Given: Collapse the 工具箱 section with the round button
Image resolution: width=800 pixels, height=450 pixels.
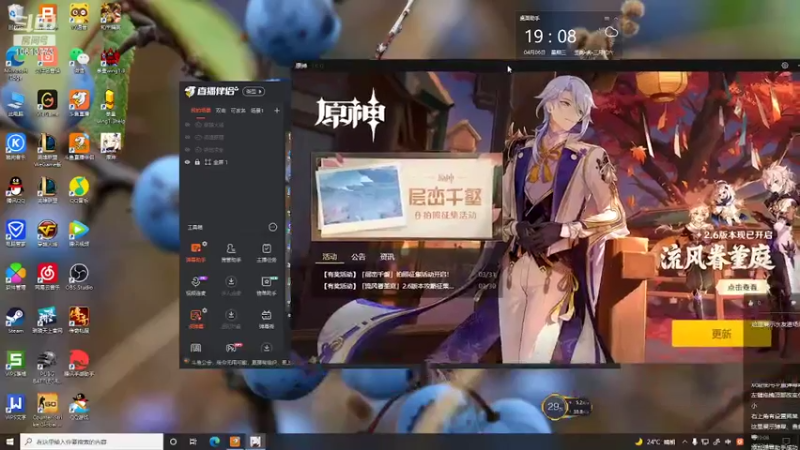Looking at the screenshot, I should tap(272, 227).
